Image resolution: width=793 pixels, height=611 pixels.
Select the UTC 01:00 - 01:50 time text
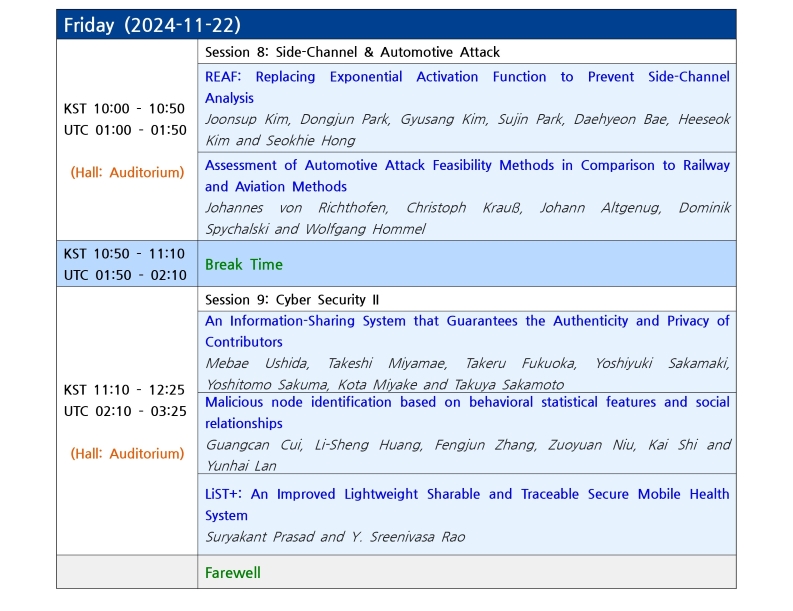[125, 130]
